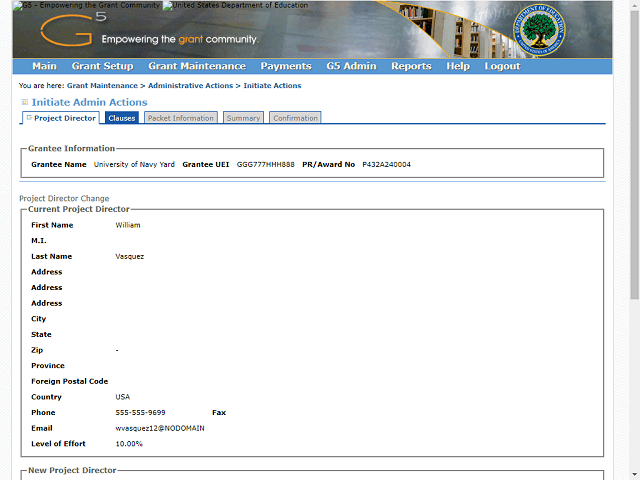Click the small icon on Project Director tab
The width and height of the screenshot is (640, 480).
29,118
